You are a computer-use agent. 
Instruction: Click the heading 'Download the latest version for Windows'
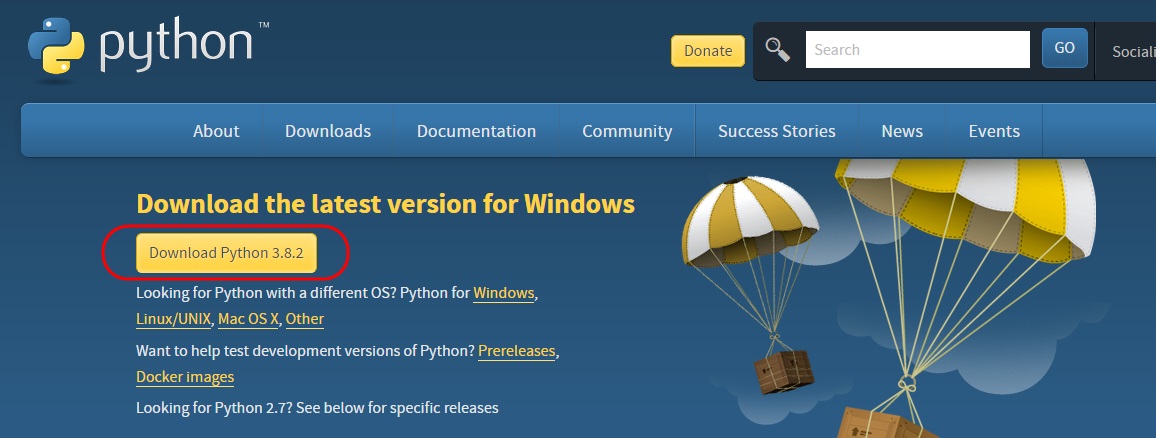[386, 204]
